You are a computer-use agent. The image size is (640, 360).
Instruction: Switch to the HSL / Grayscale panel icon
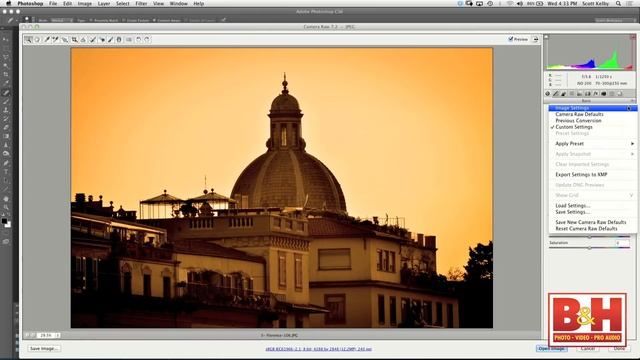[572, 94]
